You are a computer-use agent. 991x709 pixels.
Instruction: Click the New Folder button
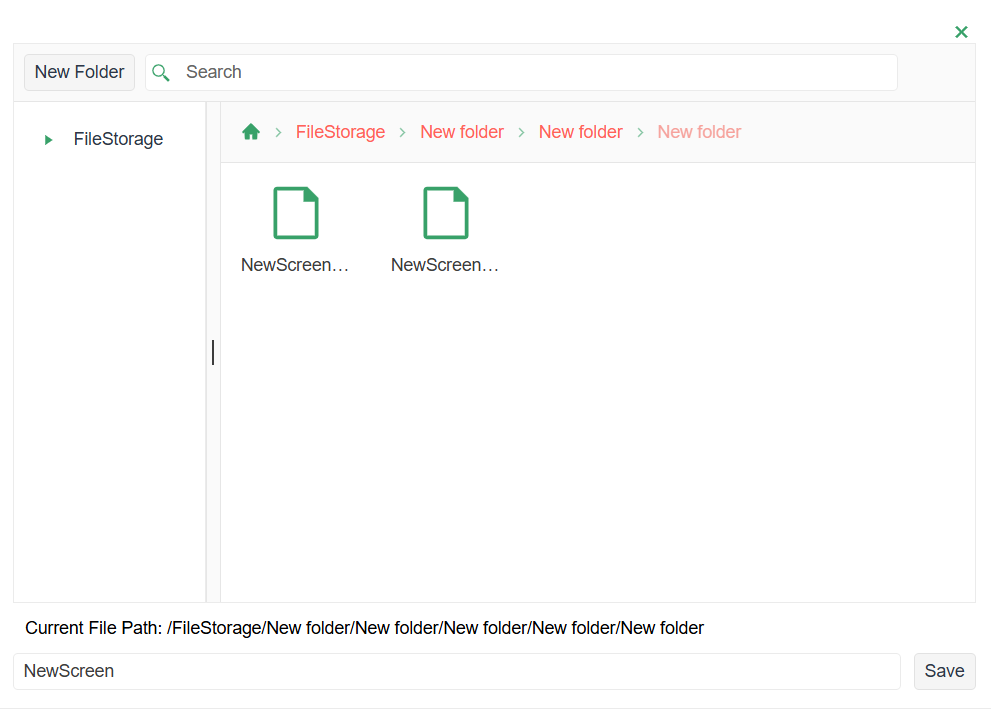[x=80, y=72]
